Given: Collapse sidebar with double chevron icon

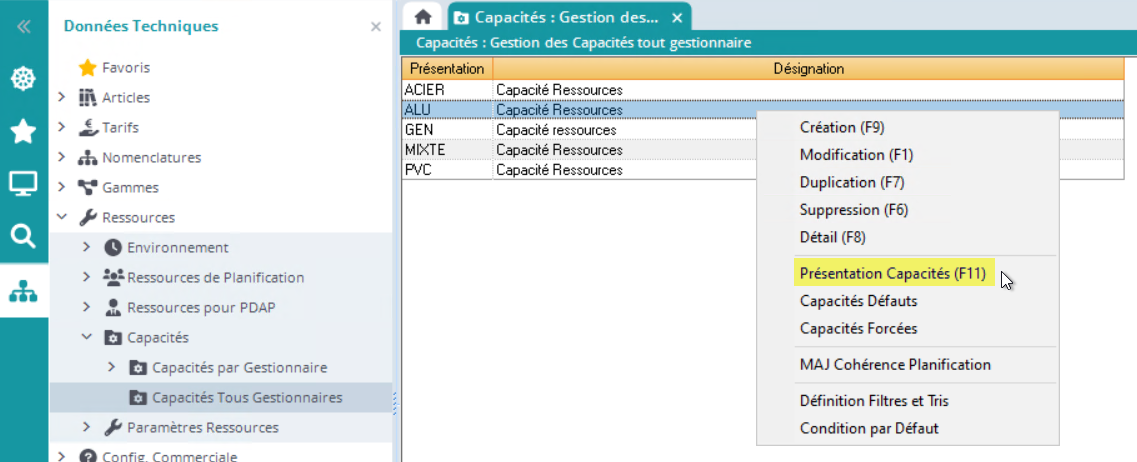Looking at the screenshot, I should coord(23,27).
